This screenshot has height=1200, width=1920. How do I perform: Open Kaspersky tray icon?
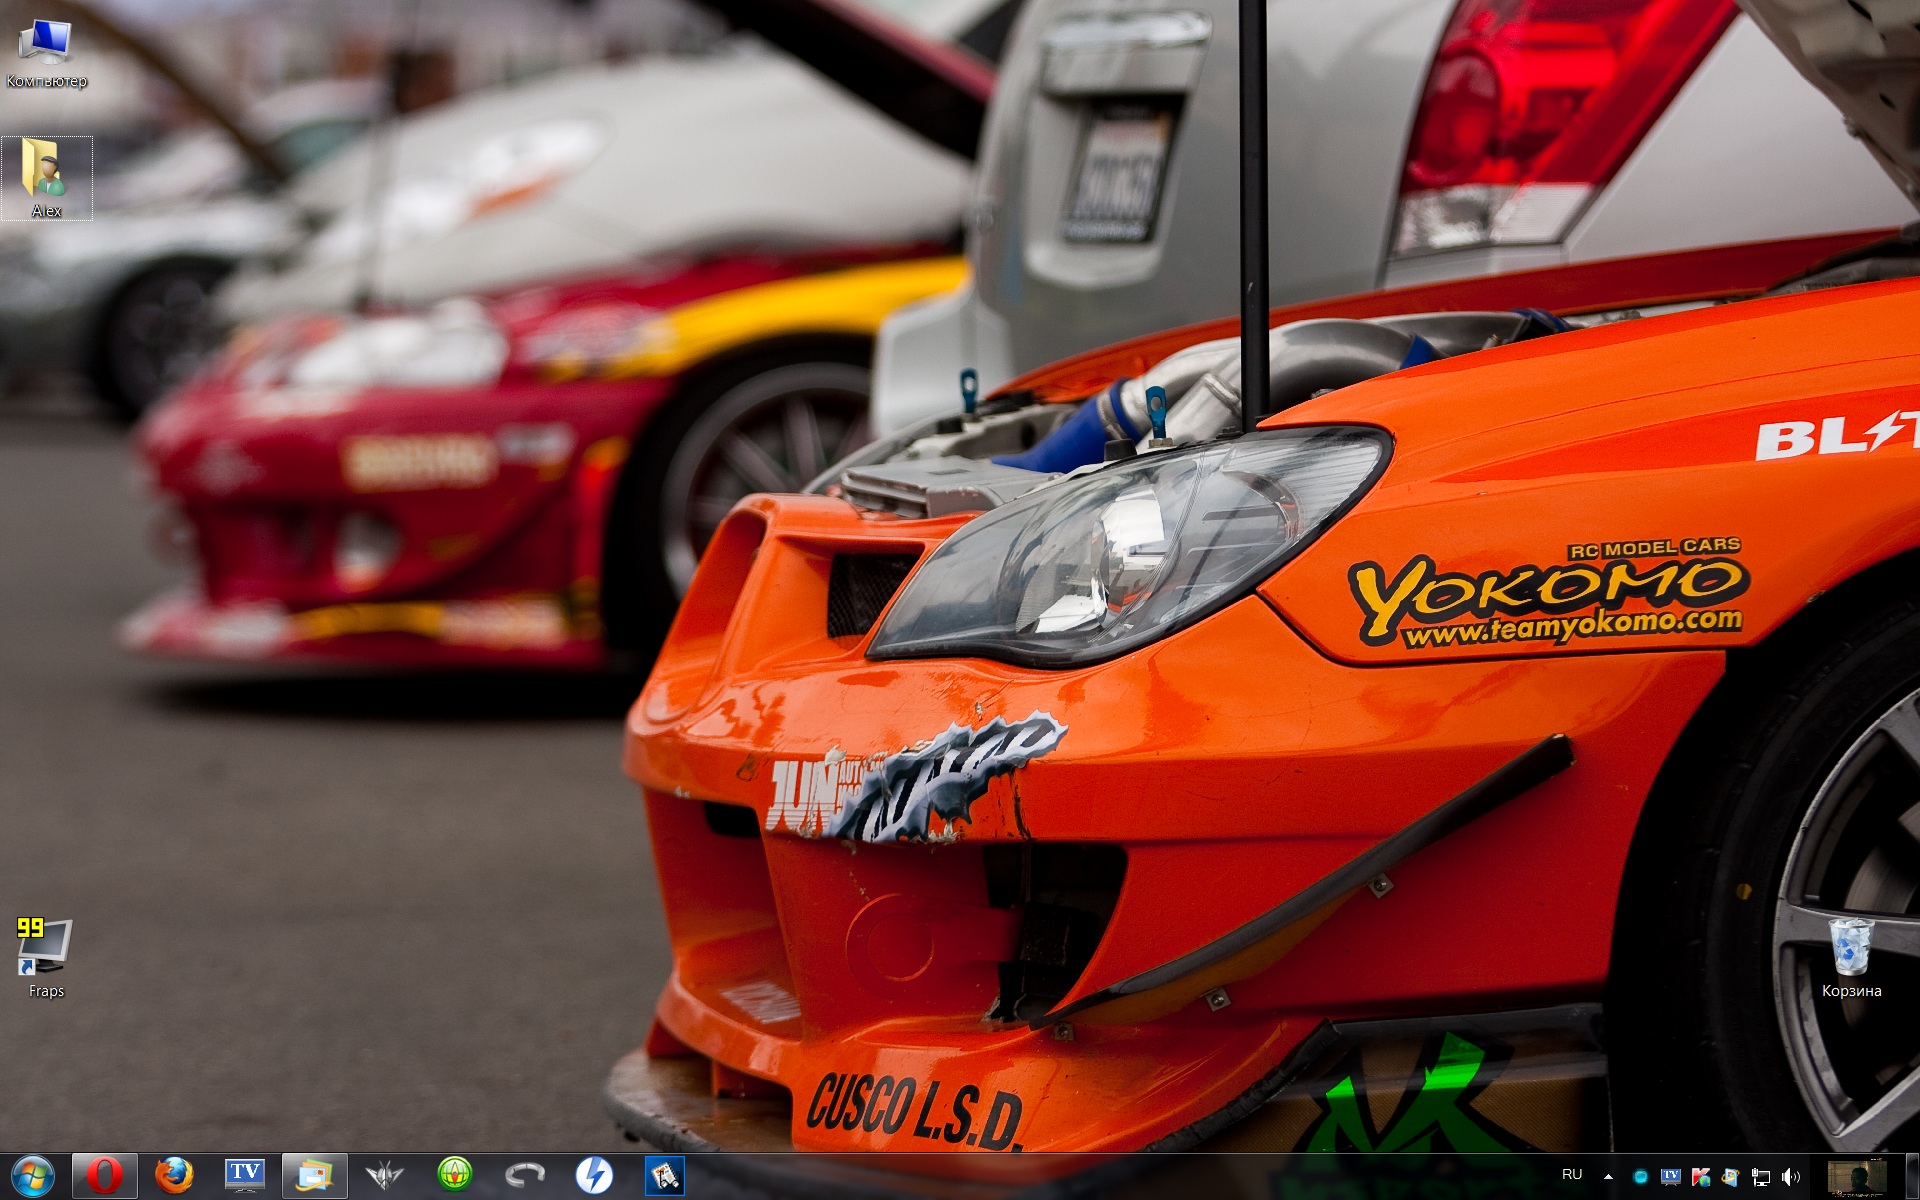(x=1700, y=1177)
